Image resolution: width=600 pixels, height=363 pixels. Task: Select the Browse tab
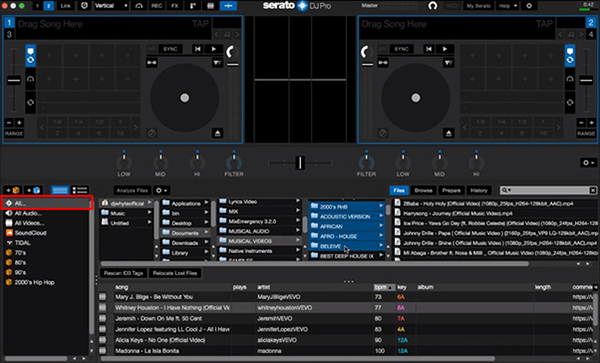tap(423, 190)
